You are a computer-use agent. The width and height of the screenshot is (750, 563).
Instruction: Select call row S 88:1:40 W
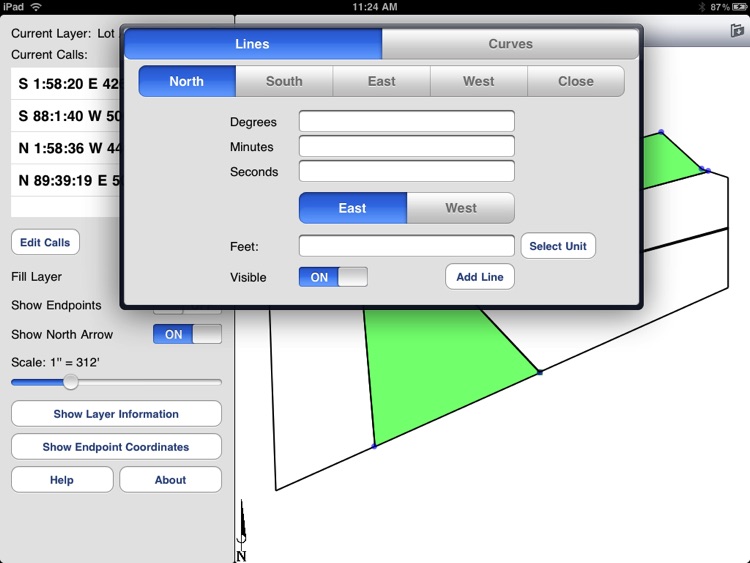(66, 116)
